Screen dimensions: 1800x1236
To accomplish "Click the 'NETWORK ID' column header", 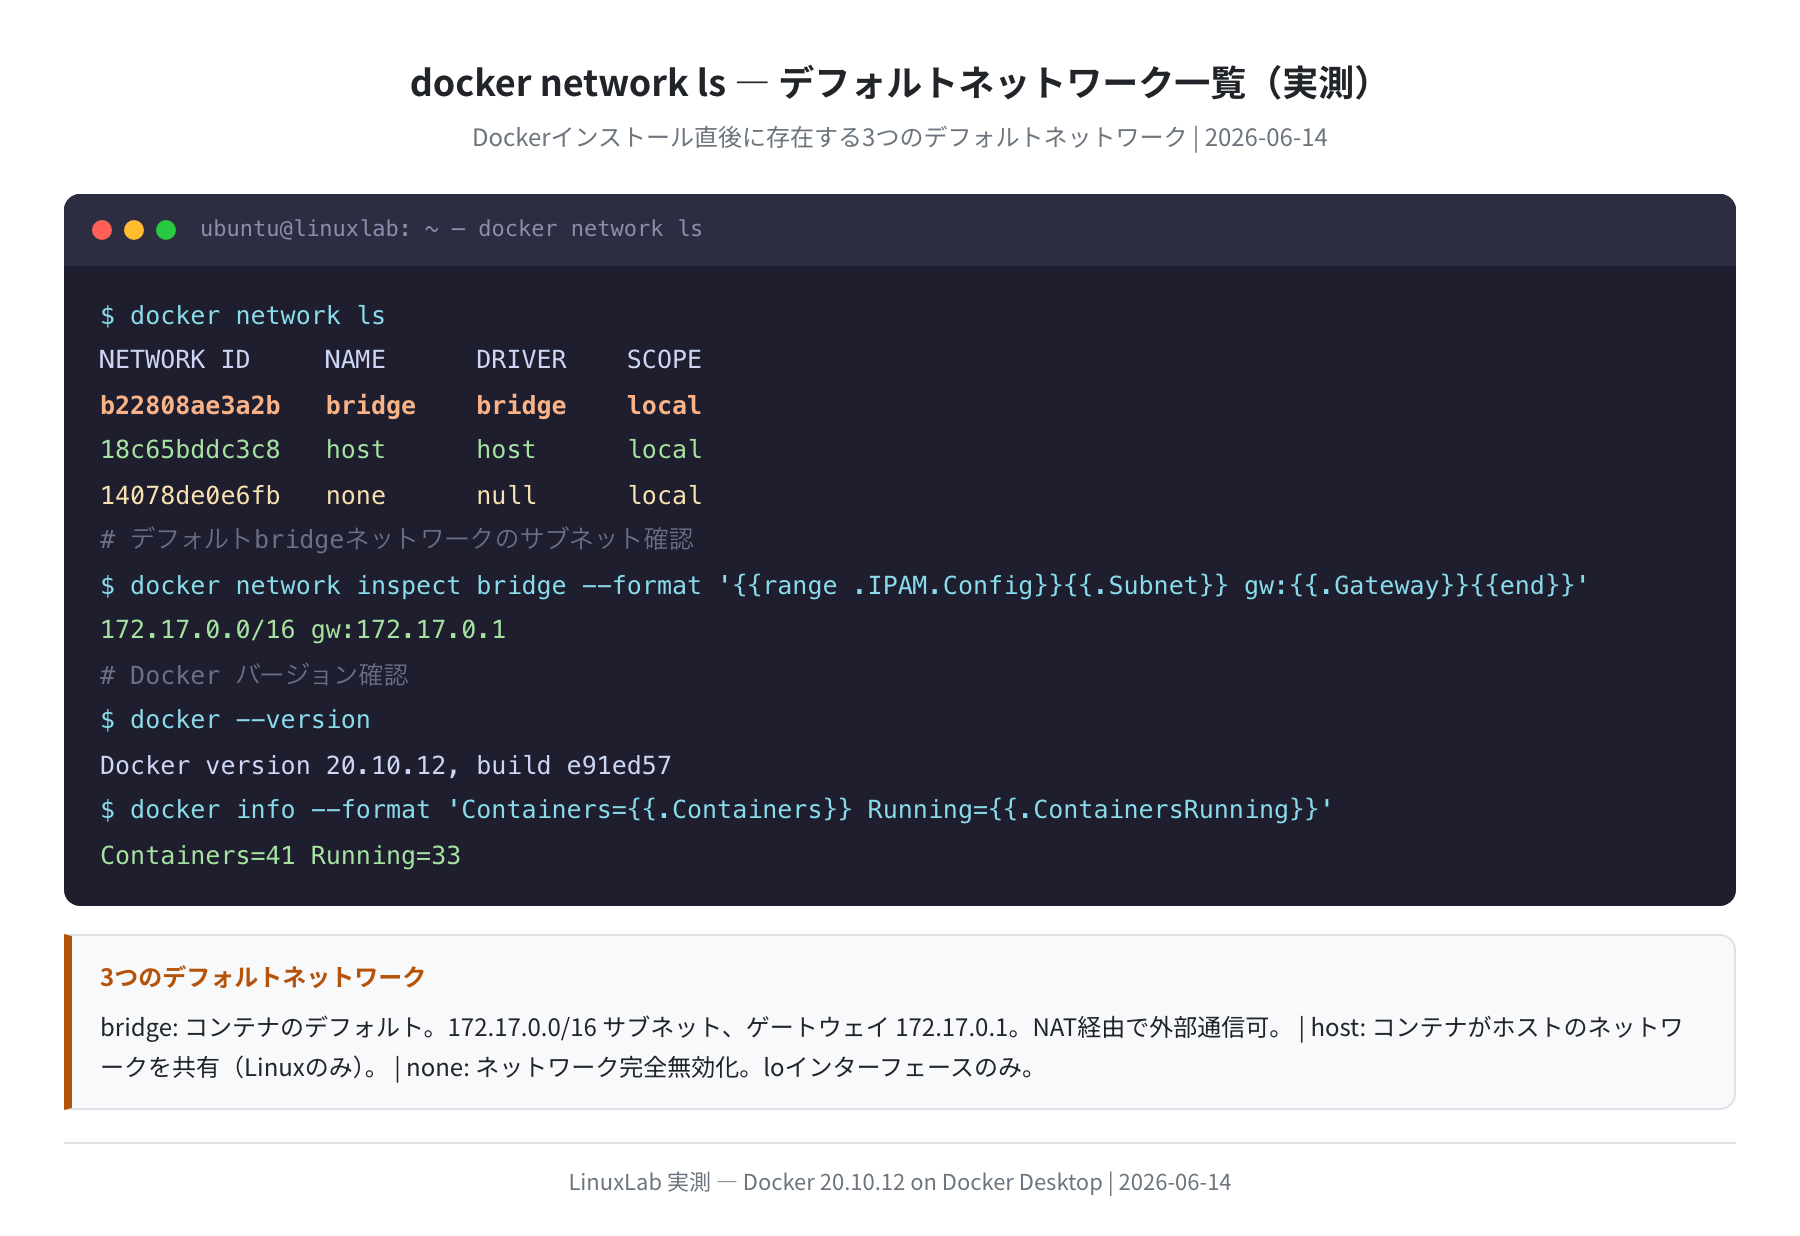I will pyautogui.click(x=175, y=360).
